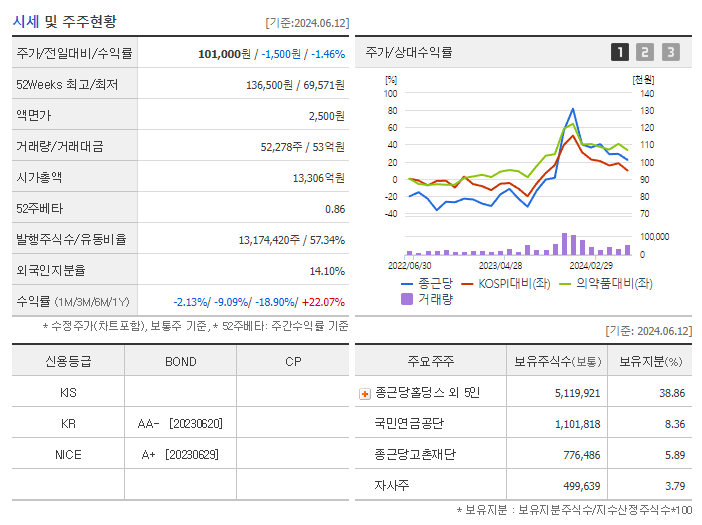Screen dimensions: 702x525
Task: Click the 시가총액 13,306억원 value
Action: 319,178
